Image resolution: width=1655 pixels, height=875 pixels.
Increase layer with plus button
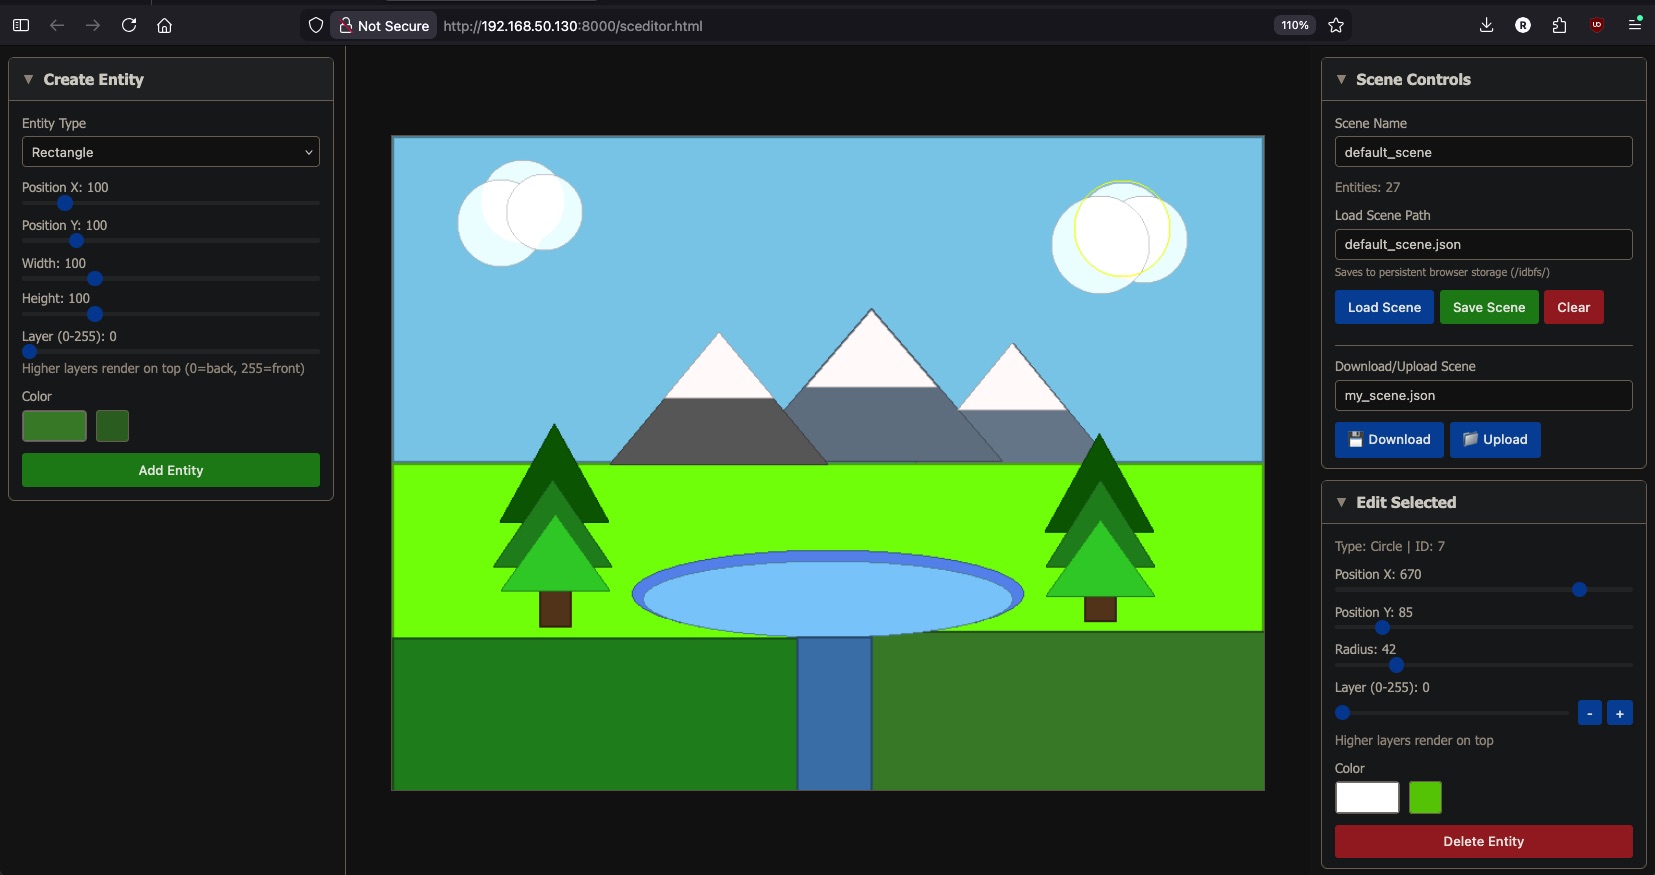tap(1620, 713)
